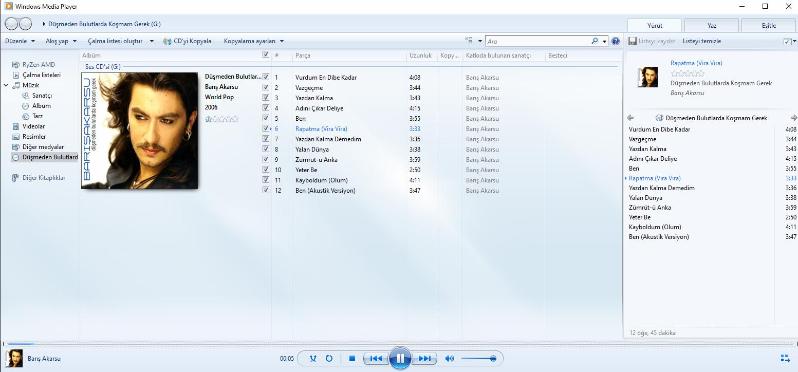
Task: Turn repeat on
Action: pos(329,358)
